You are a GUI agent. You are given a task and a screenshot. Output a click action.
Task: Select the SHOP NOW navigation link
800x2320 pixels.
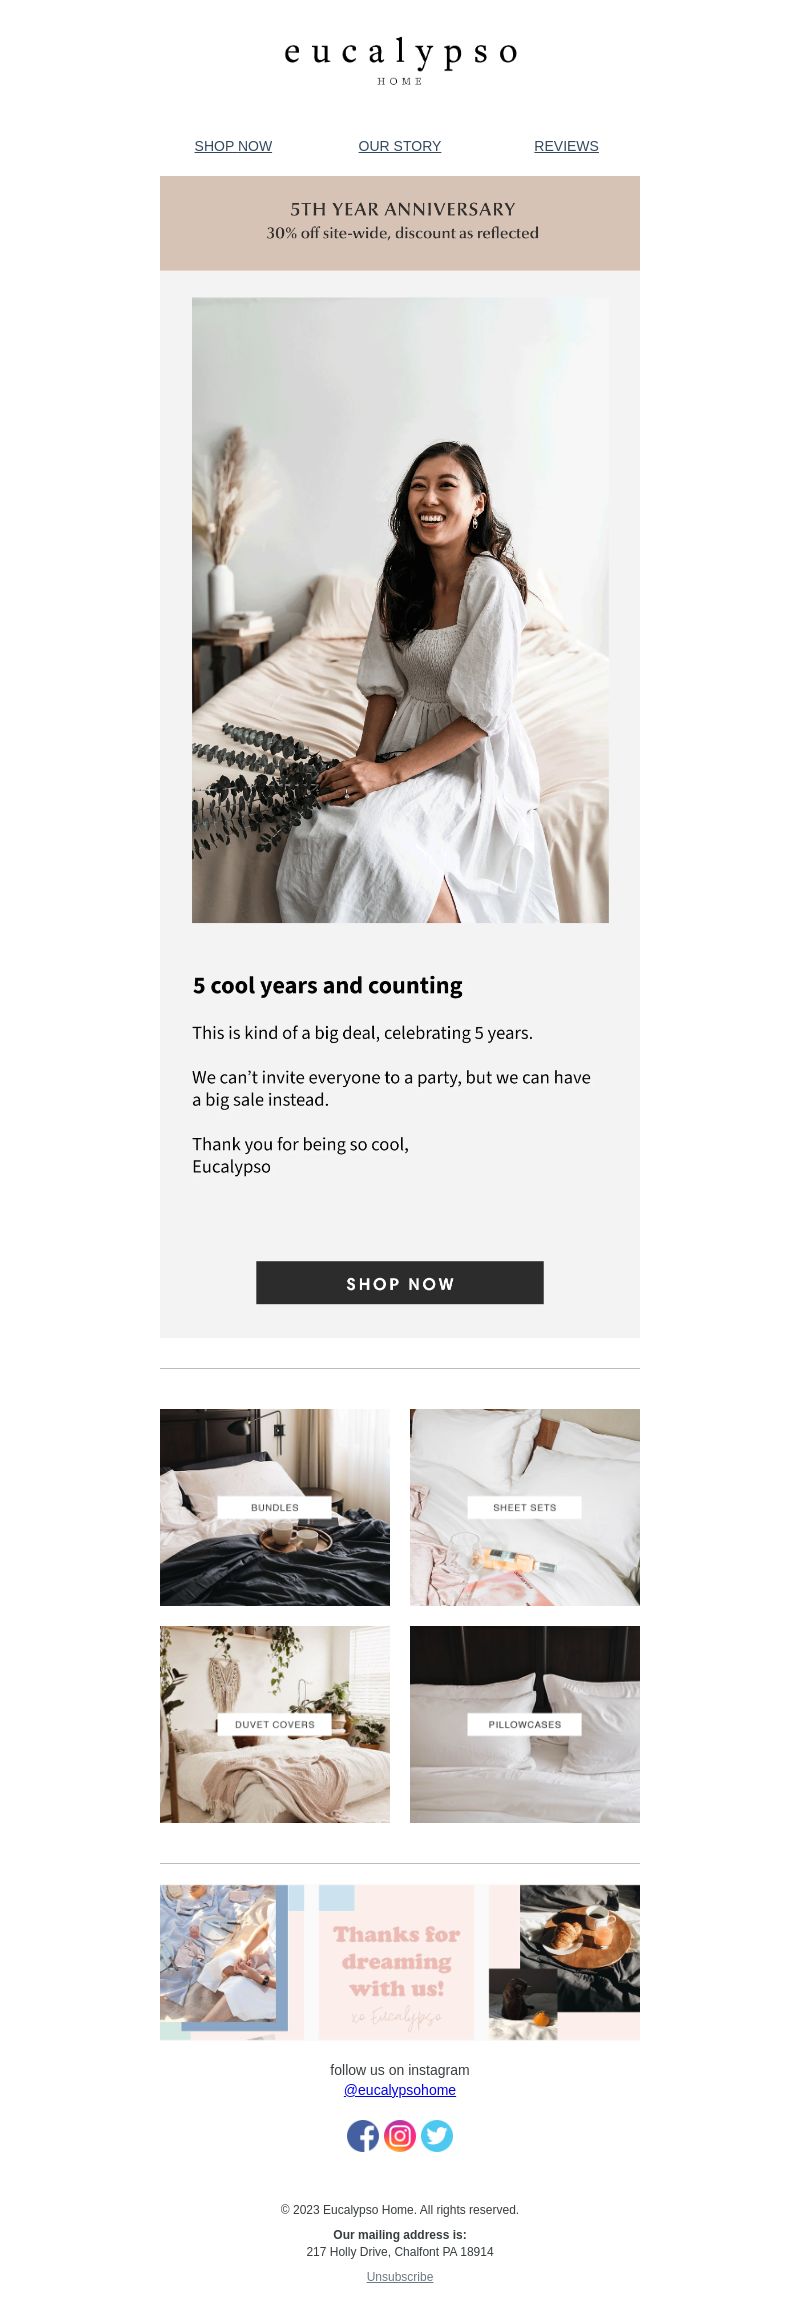(x=233, y=146)
